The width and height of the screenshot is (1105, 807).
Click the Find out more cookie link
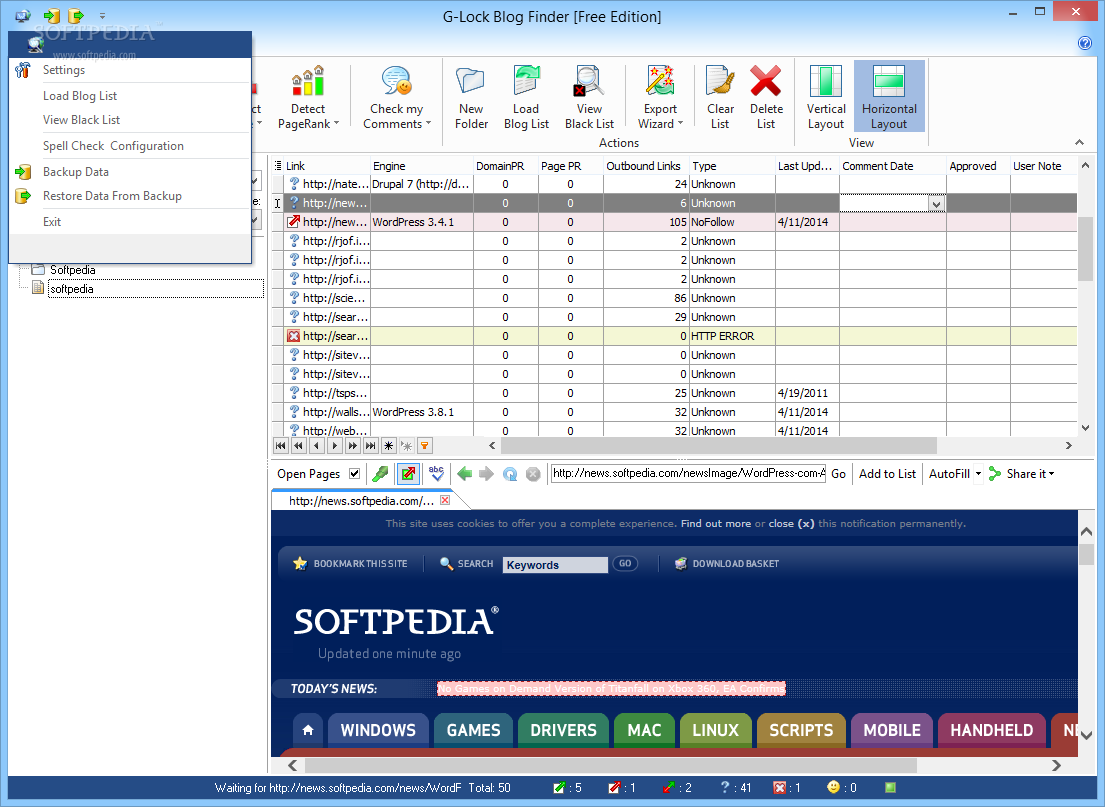(x=715, y=524)
